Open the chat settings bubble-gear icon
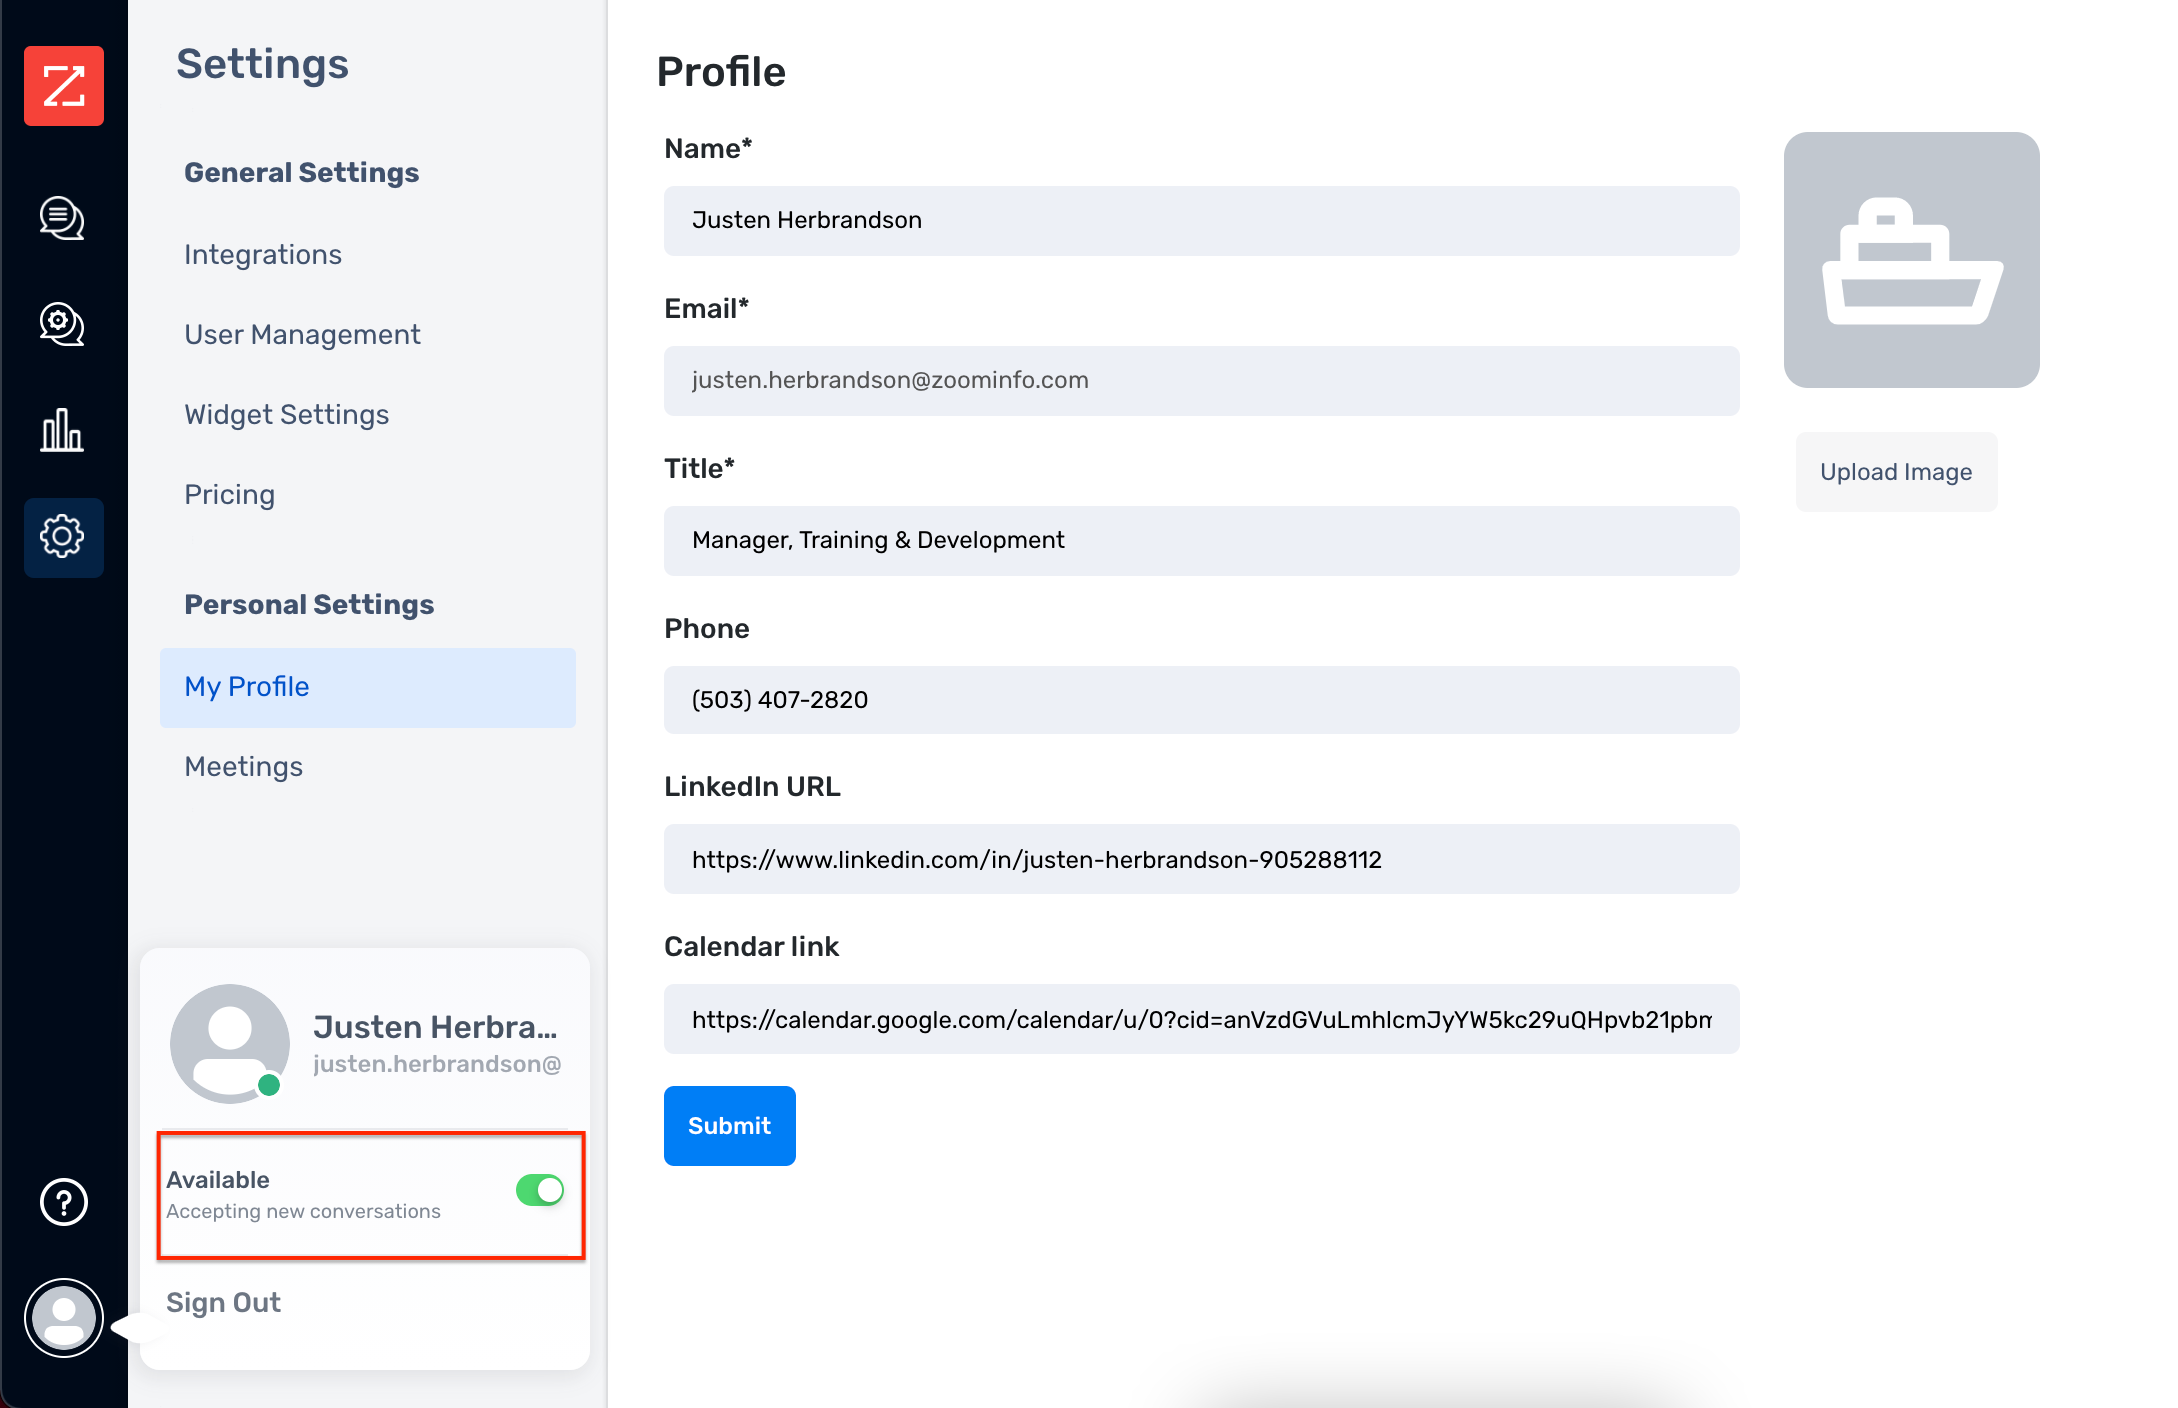2178x1408 pixels. [x=62, y=324]
